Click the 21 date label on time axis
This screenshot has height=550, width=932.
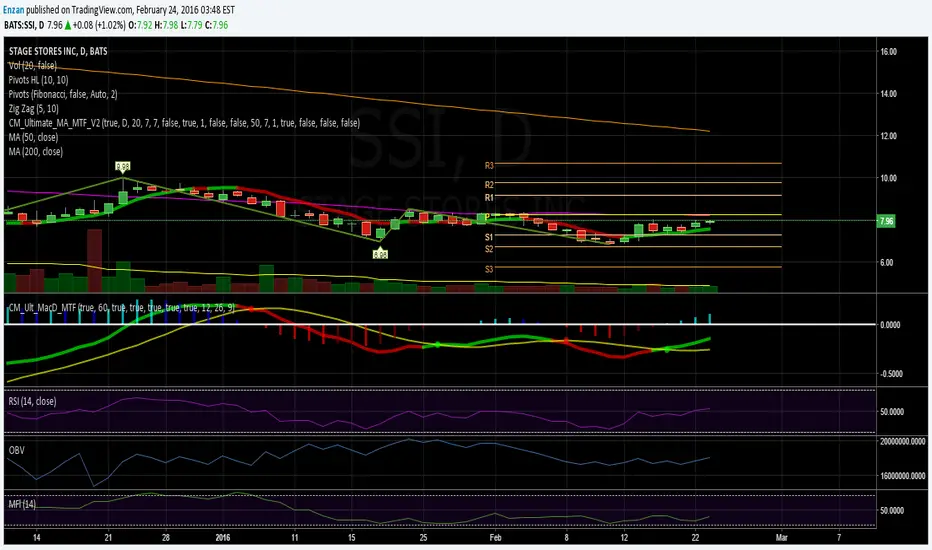[108, 538]
